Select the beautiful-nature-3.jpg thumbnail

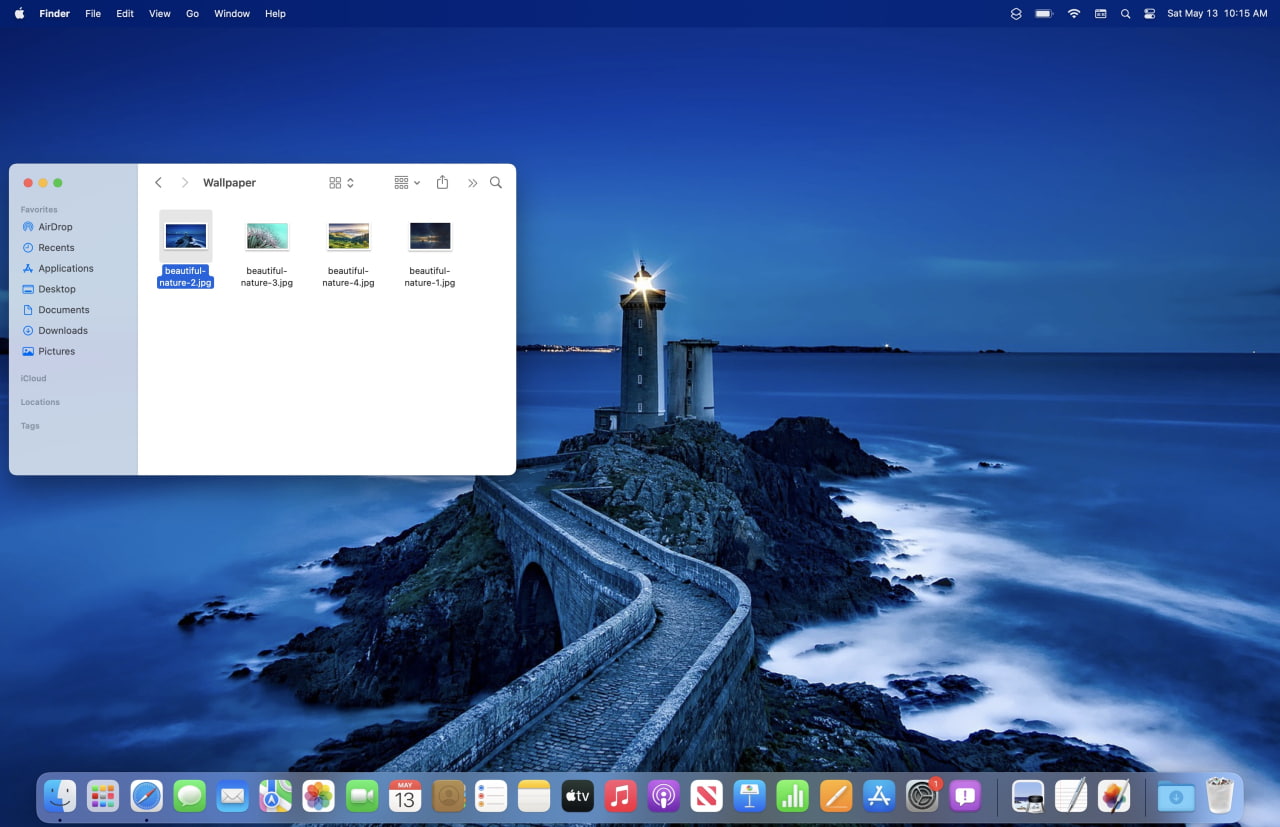tap(267, 237)
